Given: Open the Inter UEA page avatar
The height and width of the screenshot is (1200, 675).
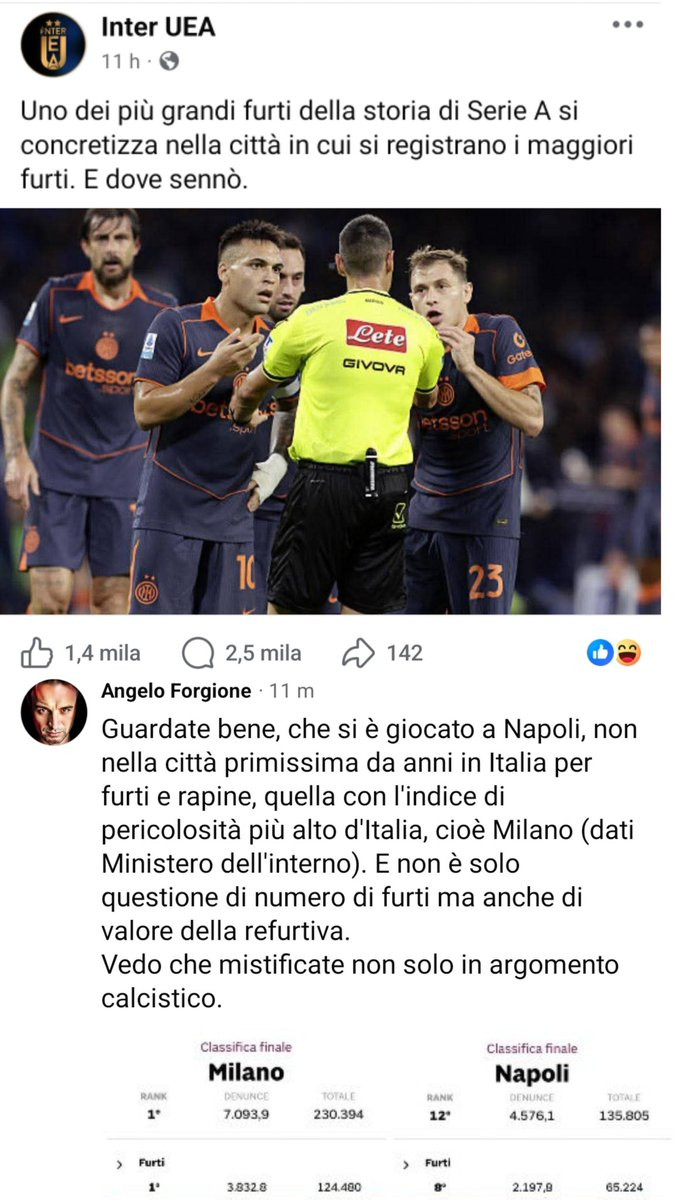Looking at the screenshot, I should click(53, 44).
